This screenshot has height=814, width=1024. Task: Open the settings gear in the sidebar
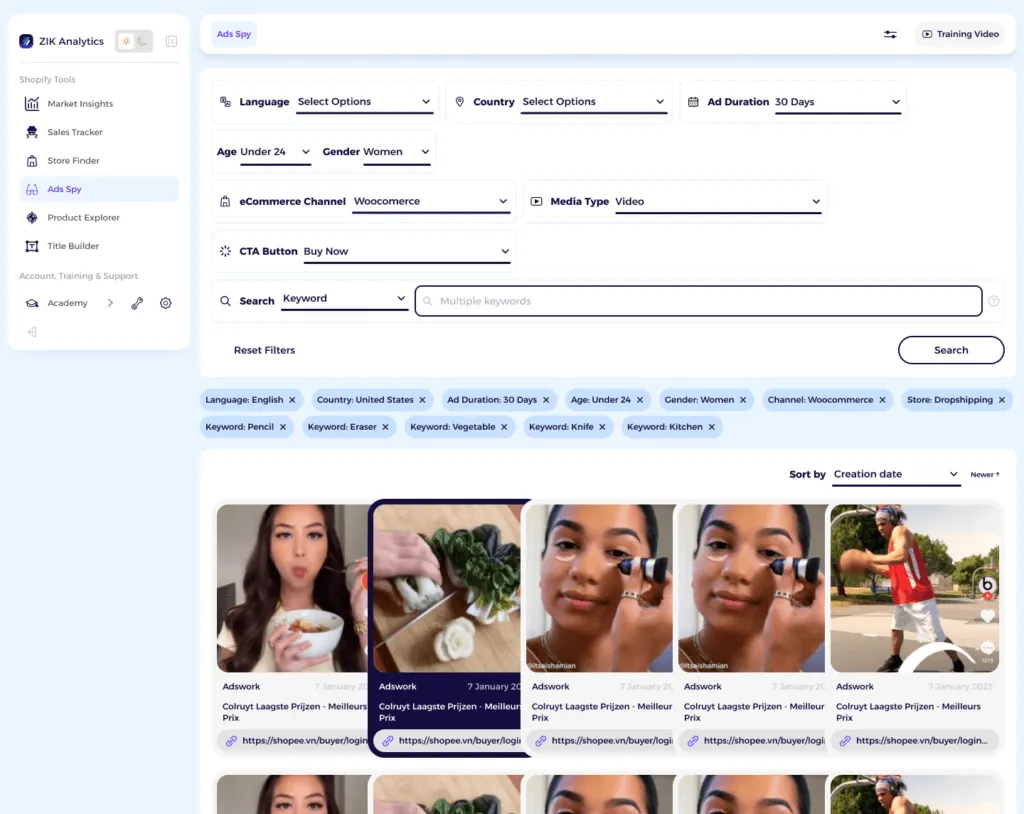coord(165,302)
